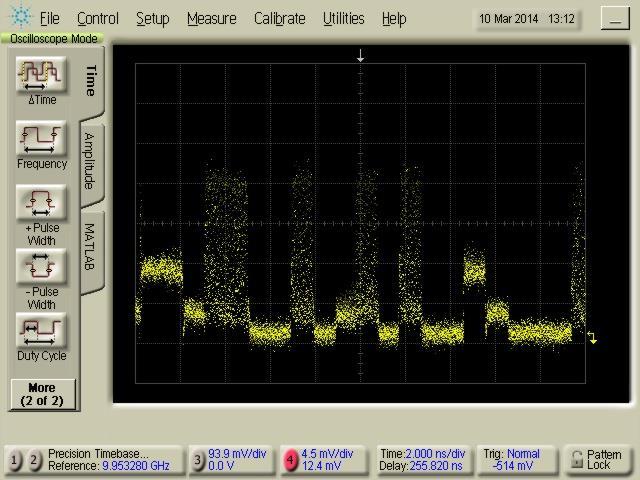
Task: Open the Help menu
Action: point(394,19)
